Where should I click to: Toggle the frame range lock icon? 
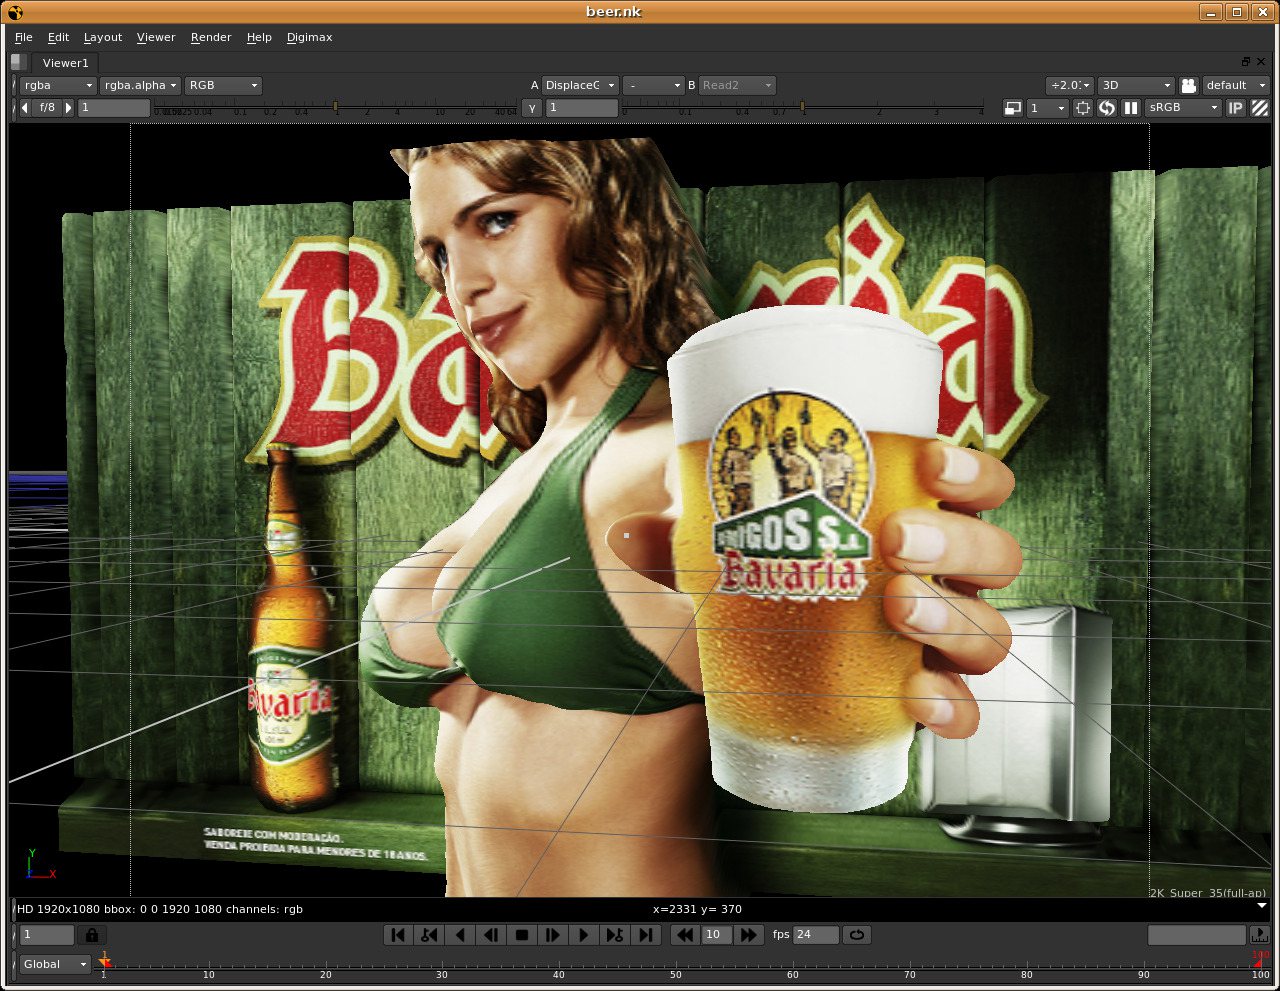pos(91,935)
